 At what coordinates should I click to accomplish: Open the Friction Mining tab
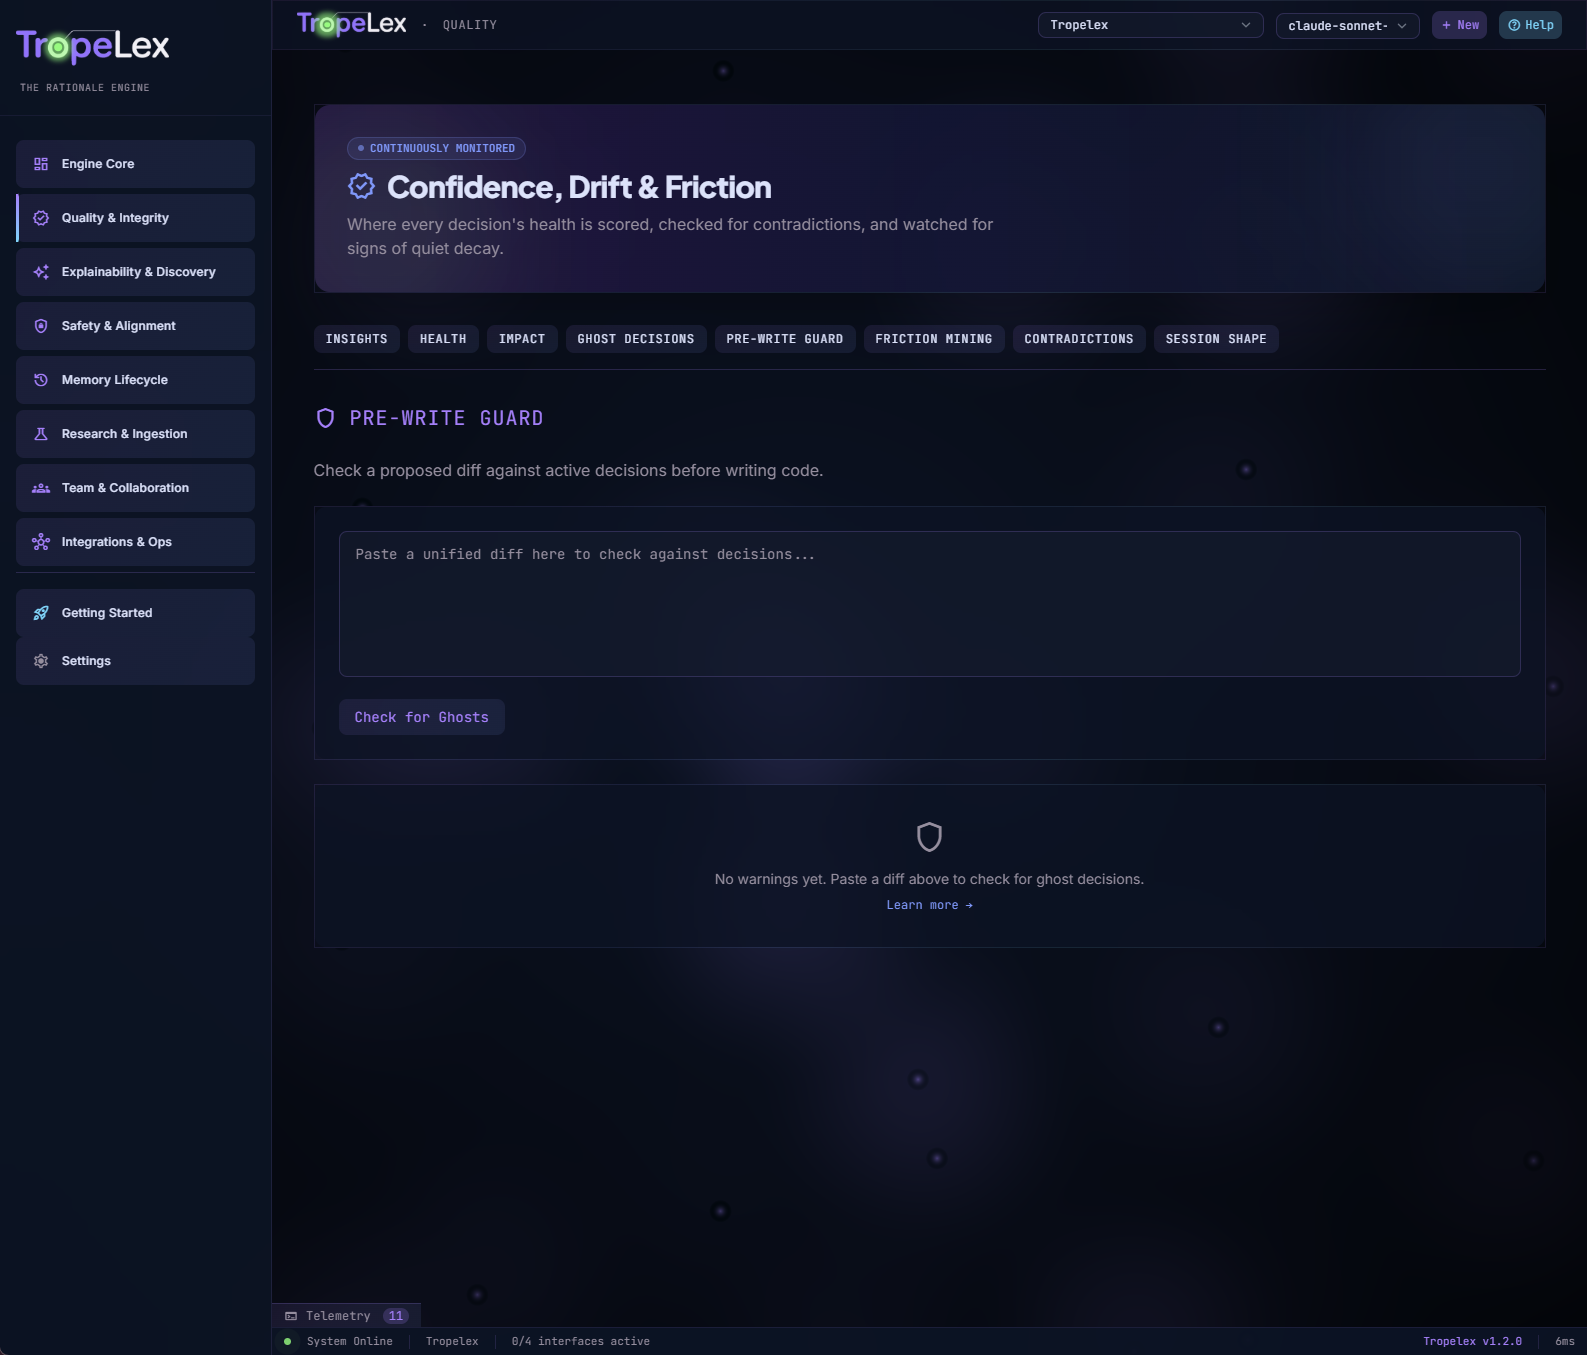(x=934, y=339)
